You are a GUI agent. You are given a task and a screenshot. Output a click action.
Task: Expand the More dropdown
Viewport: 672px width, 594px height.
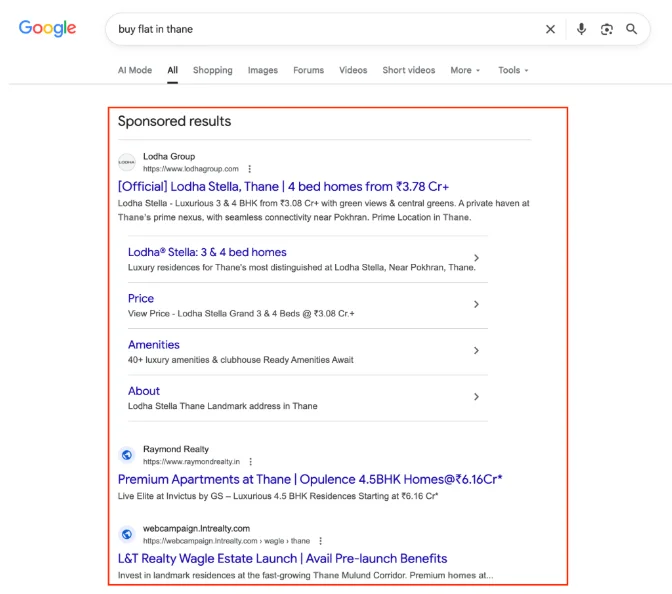point(465,70)
